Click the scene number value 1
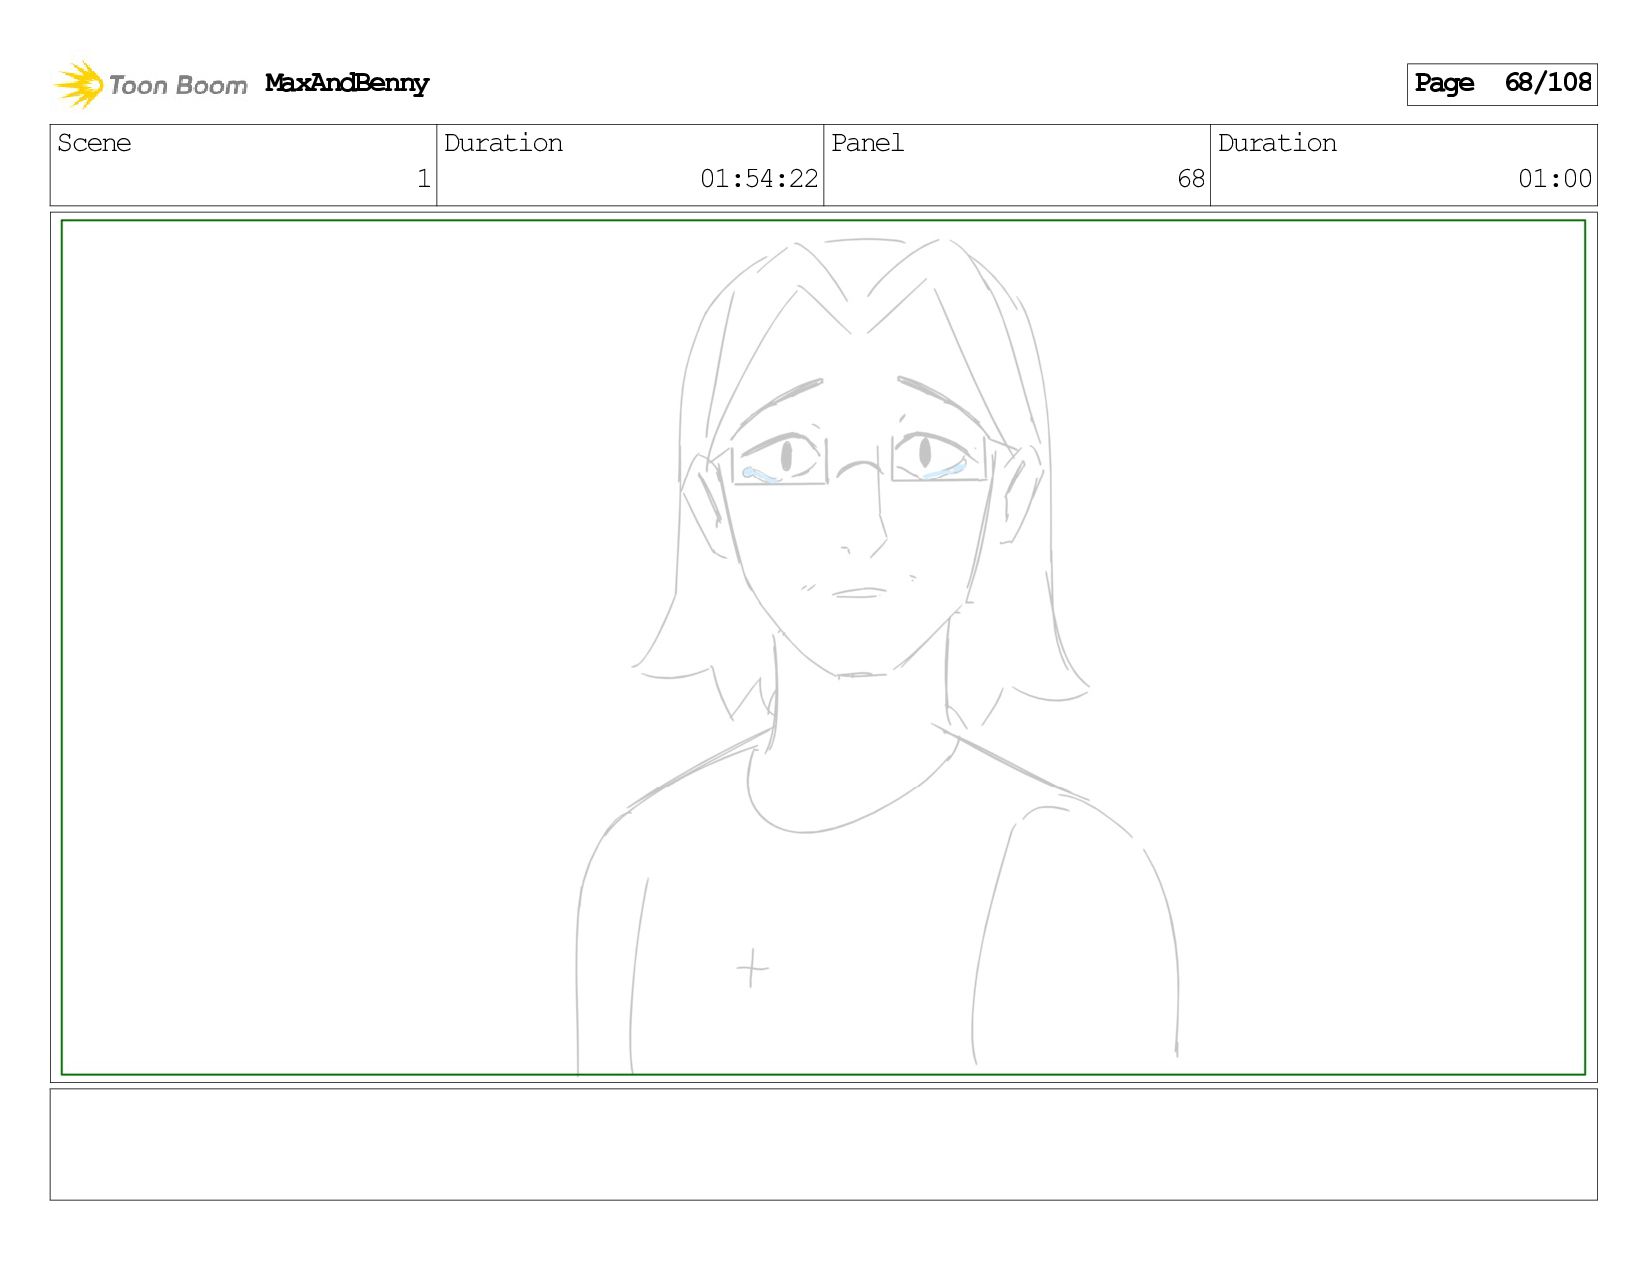The height and width of the screenshot is (1275, 1650). pyautogui.click(x=423, y=179)
